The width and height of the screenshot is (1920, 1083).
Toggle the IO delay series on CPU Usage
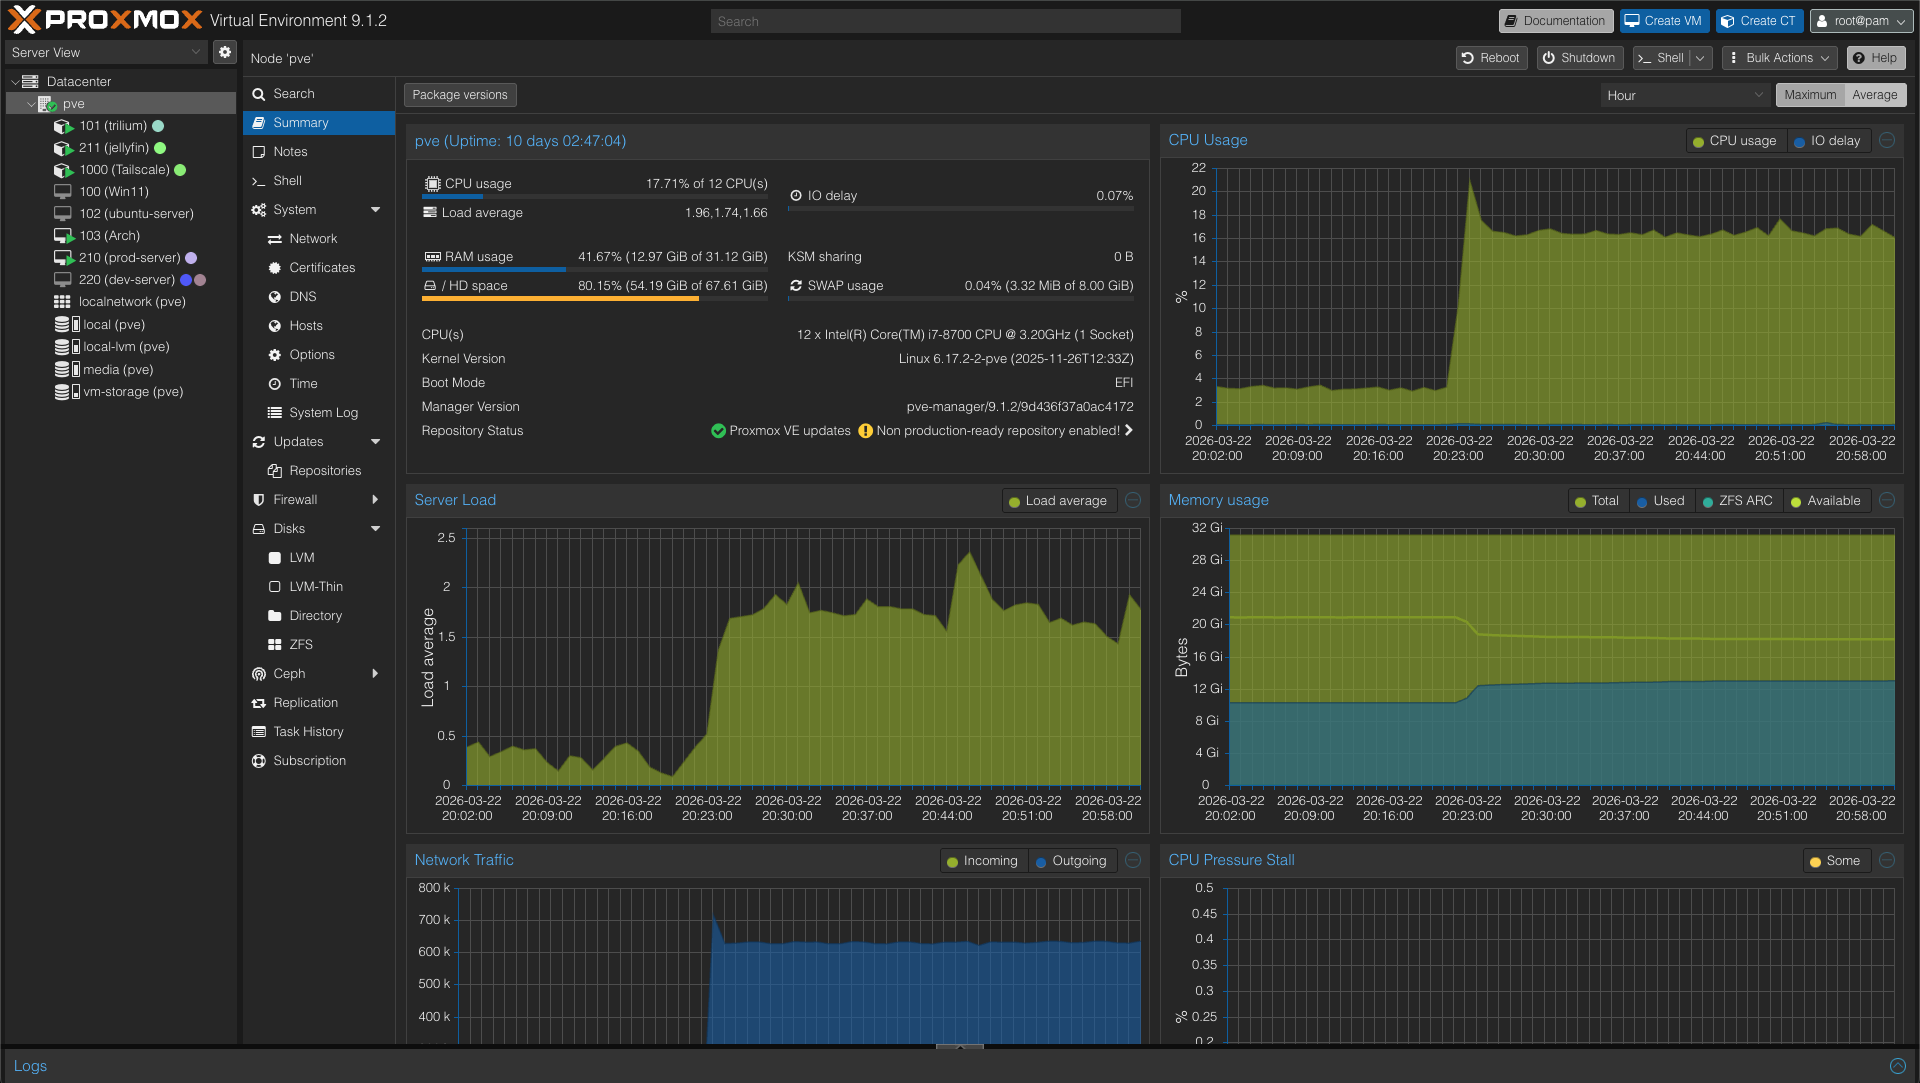pos(1829,140)
